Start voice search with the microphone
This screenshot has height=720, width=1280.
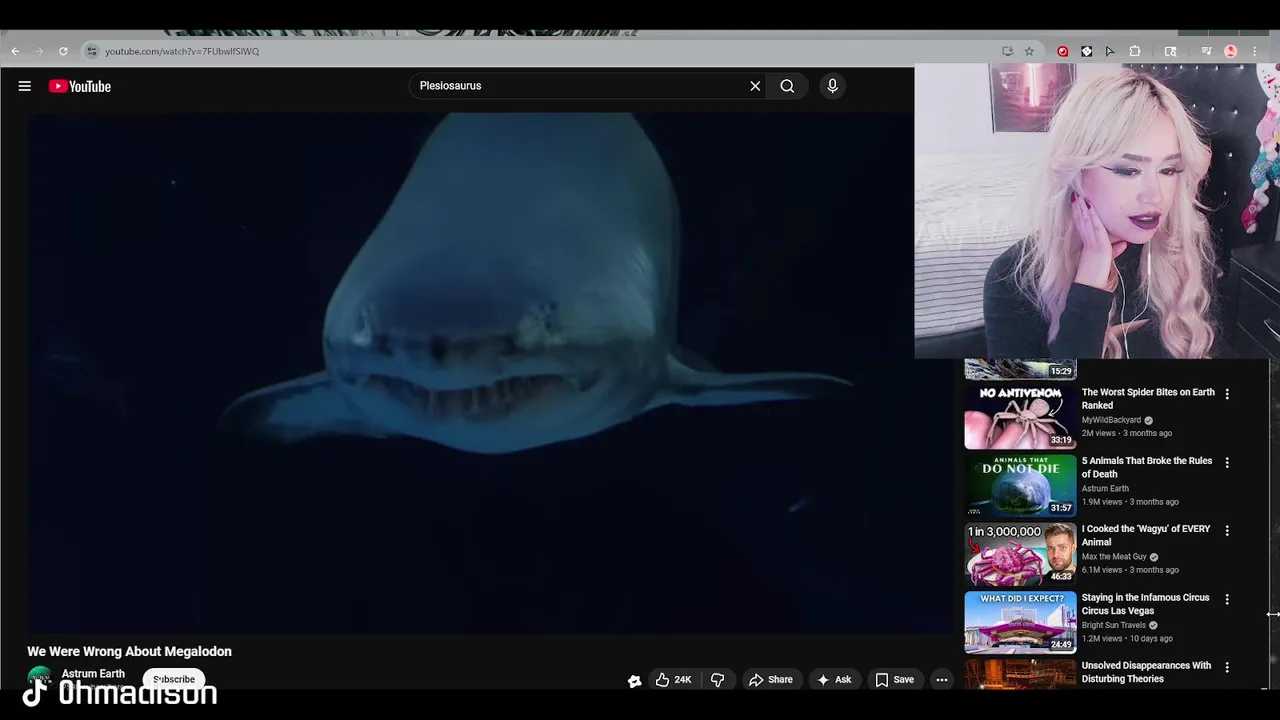coord(832,86)
